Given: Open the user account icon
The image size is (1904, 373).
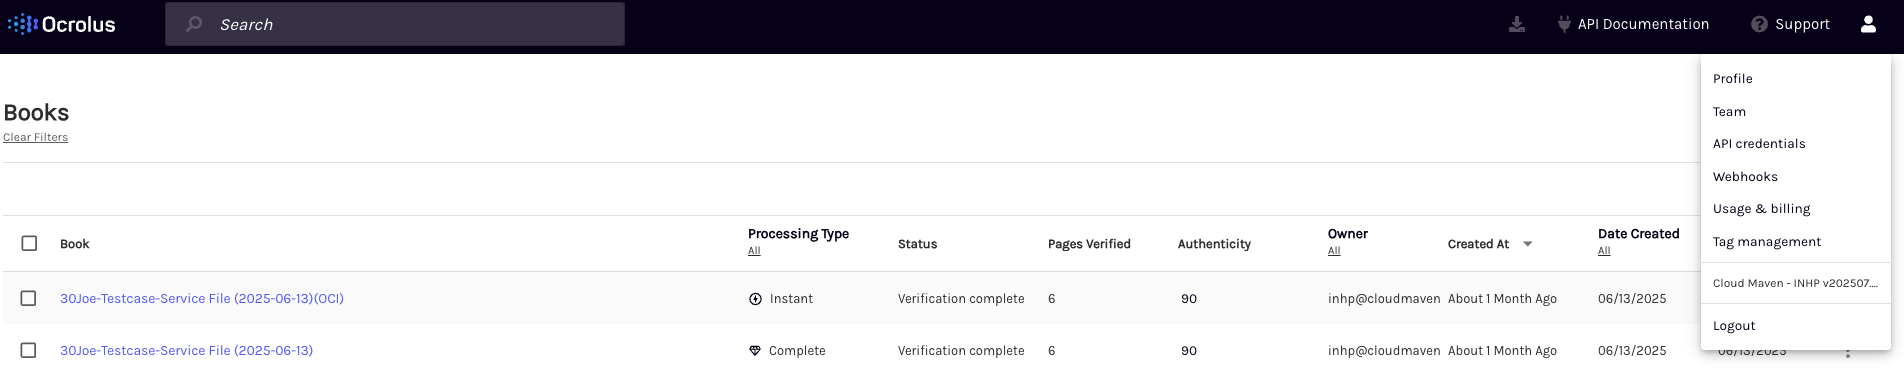Looking at the screenshot, I should tap(1868, 24).
